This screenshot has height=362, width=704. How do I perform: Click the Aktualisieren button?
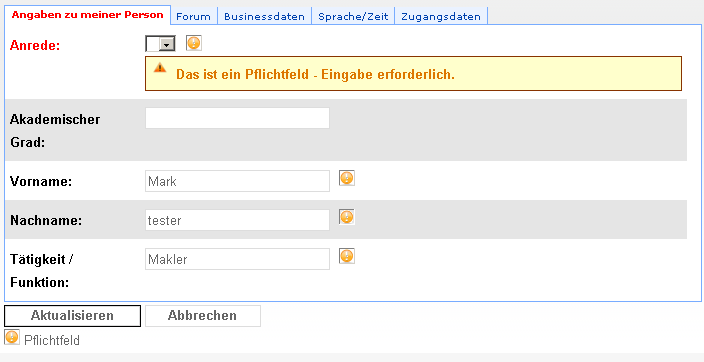tap(72, 316)
